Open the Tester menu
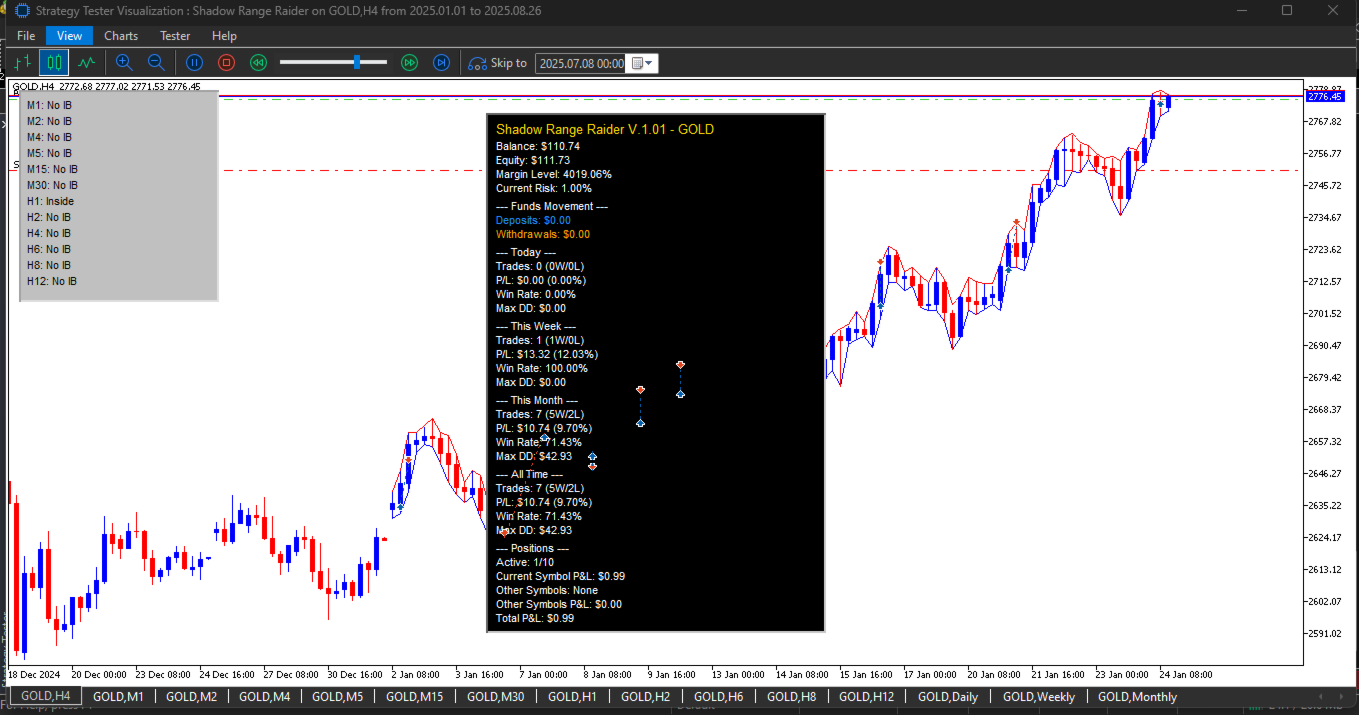Image resolution: width=1359 pixels, height=715 pixels. [175, 36]
